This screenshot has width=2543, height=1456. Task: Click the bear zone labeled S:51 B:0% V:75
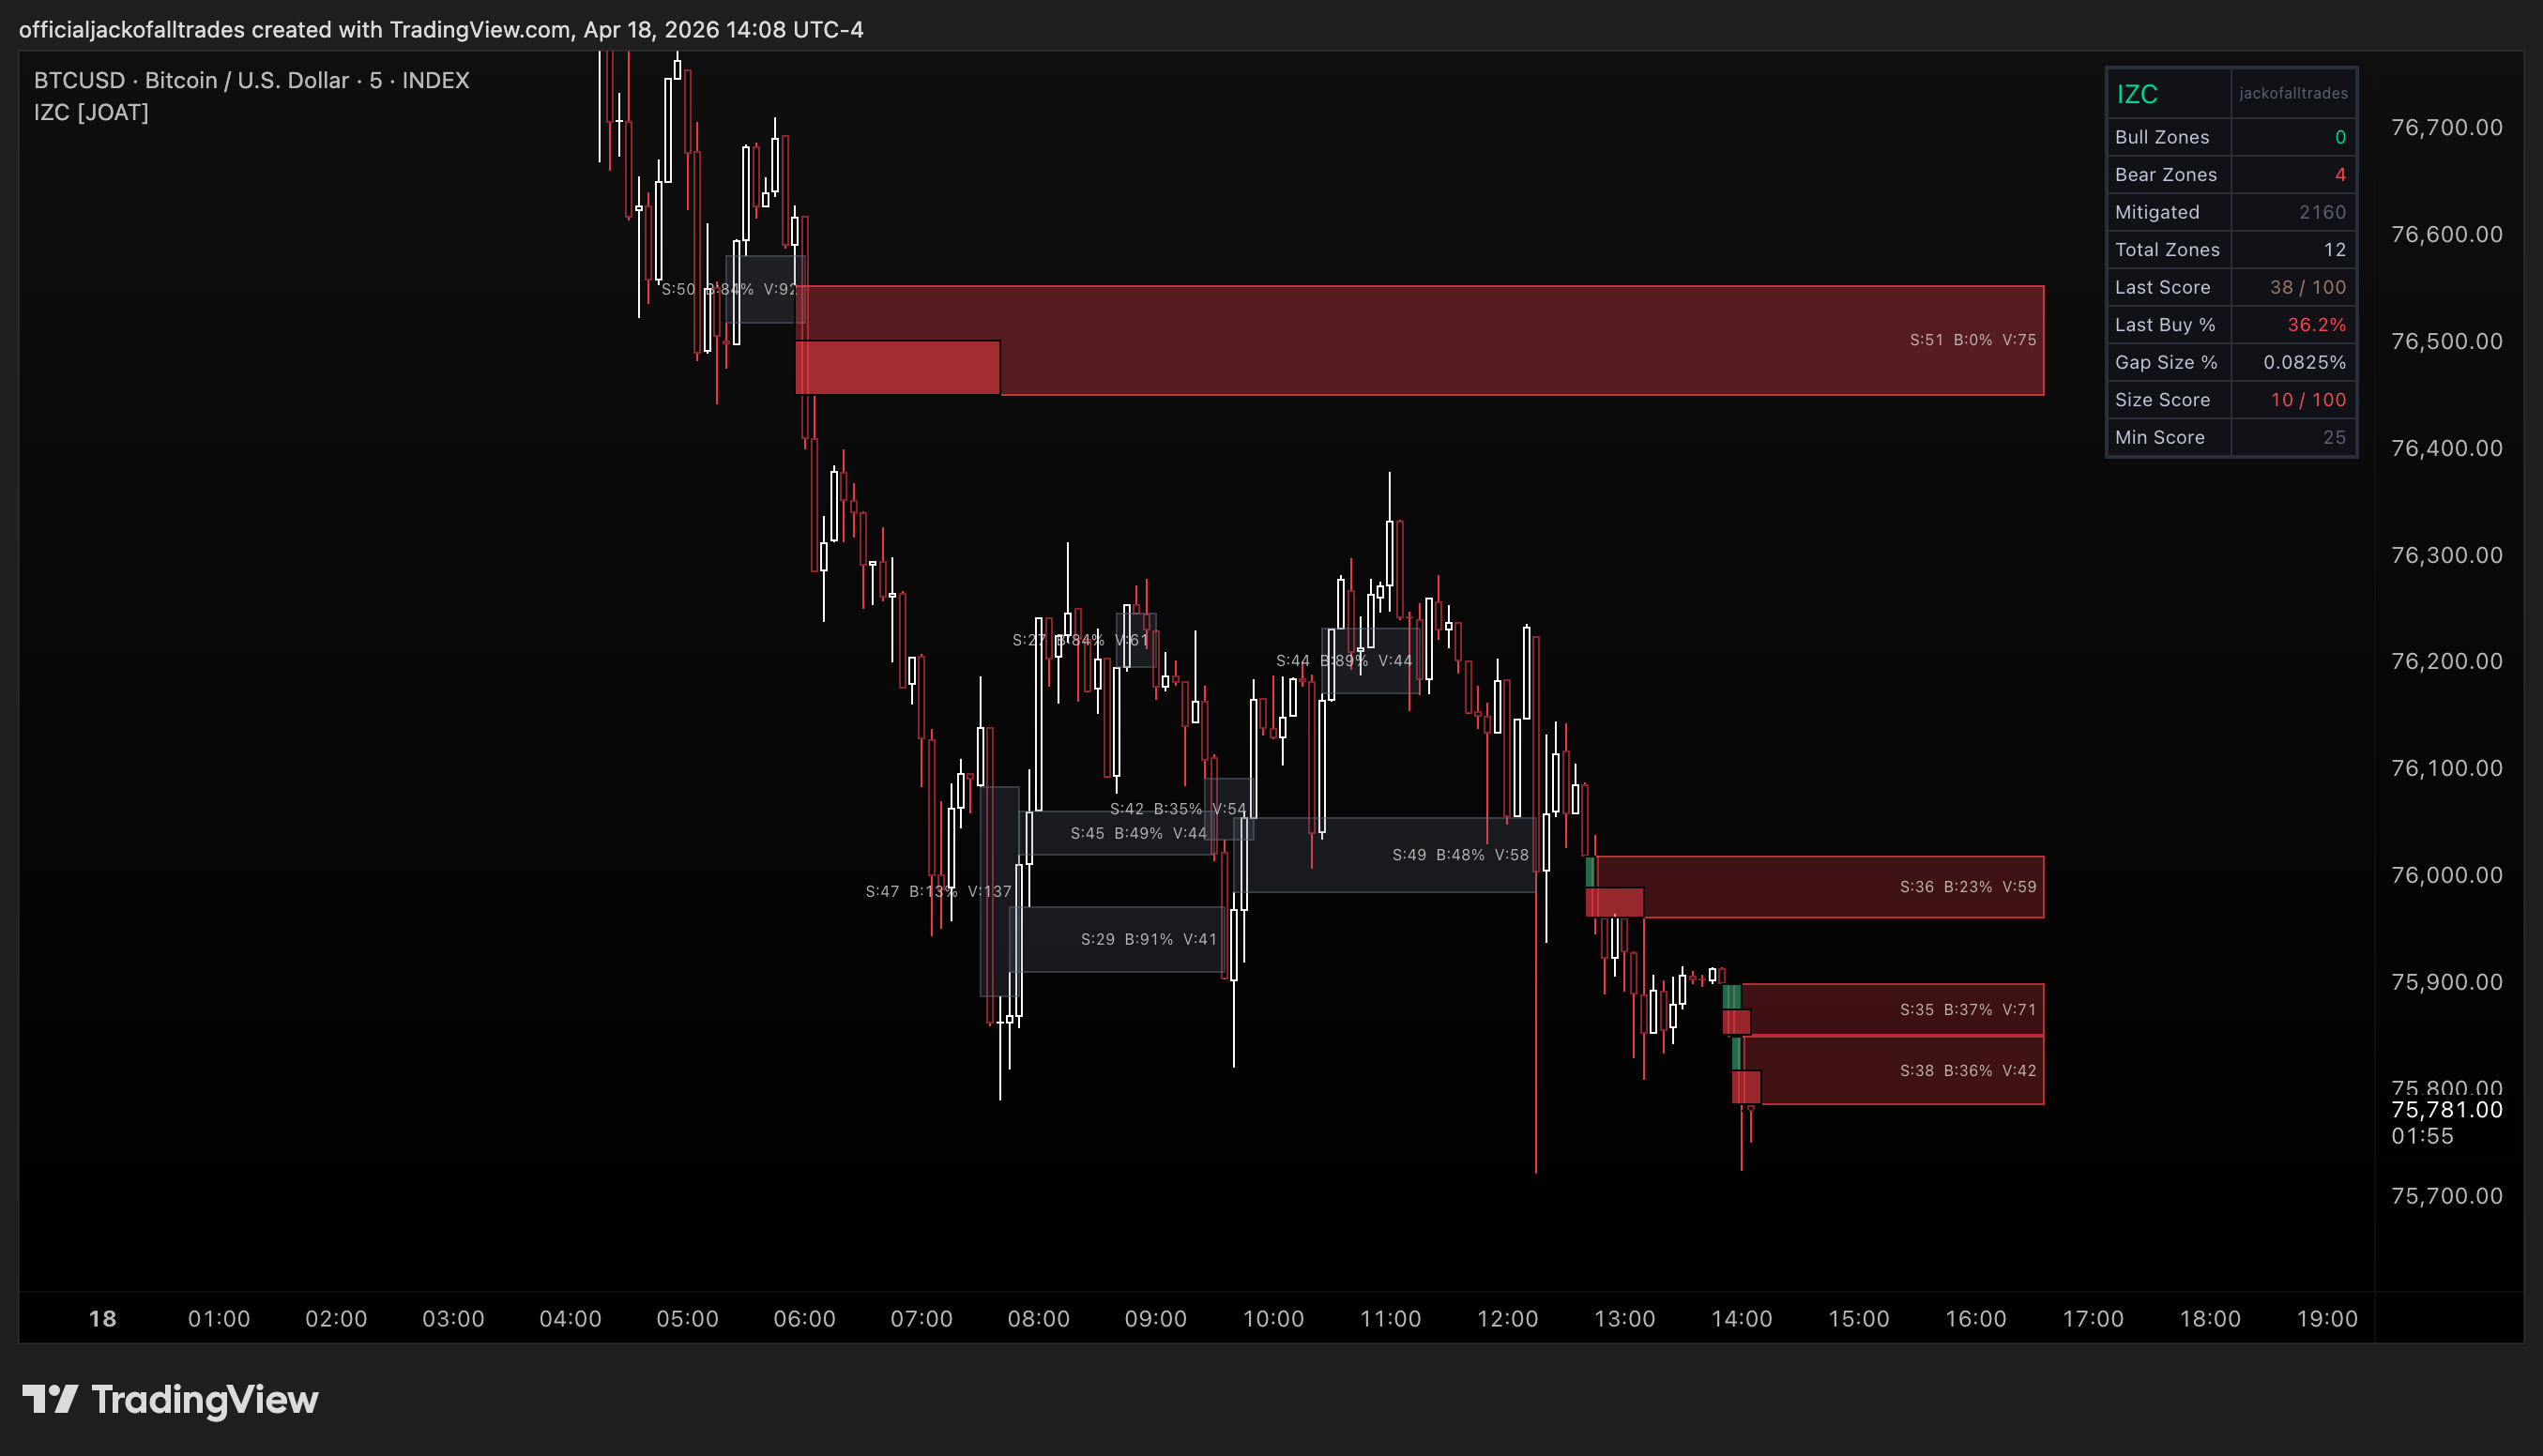coord(1420,340)
